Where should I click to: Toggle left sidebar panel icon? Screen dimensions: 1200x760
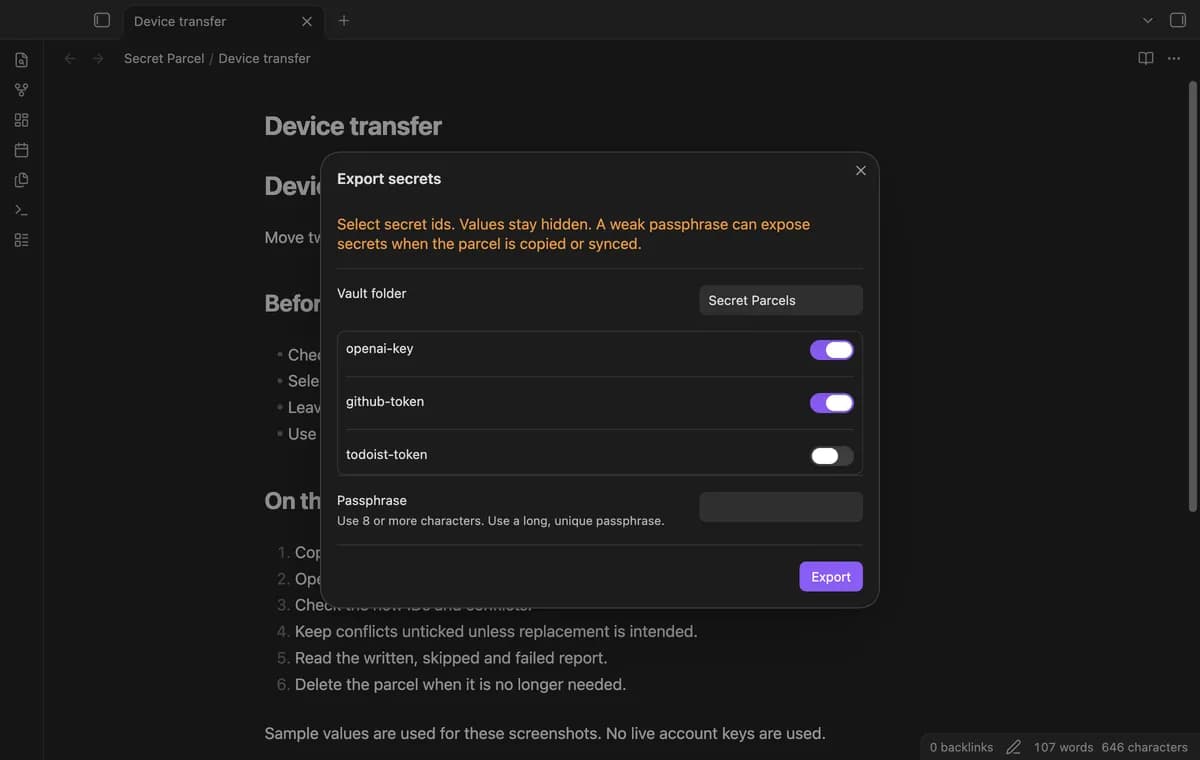101,20
